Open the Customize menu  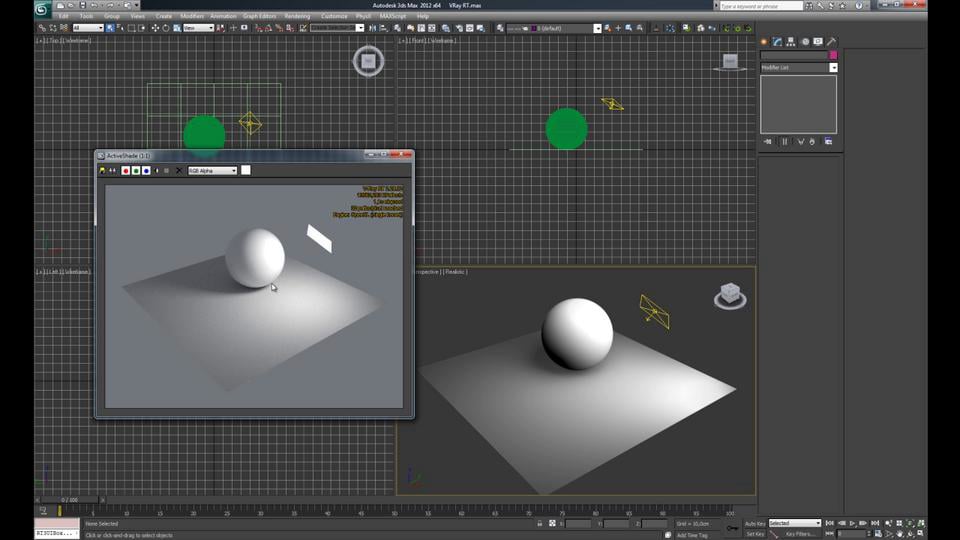point(334,17)
